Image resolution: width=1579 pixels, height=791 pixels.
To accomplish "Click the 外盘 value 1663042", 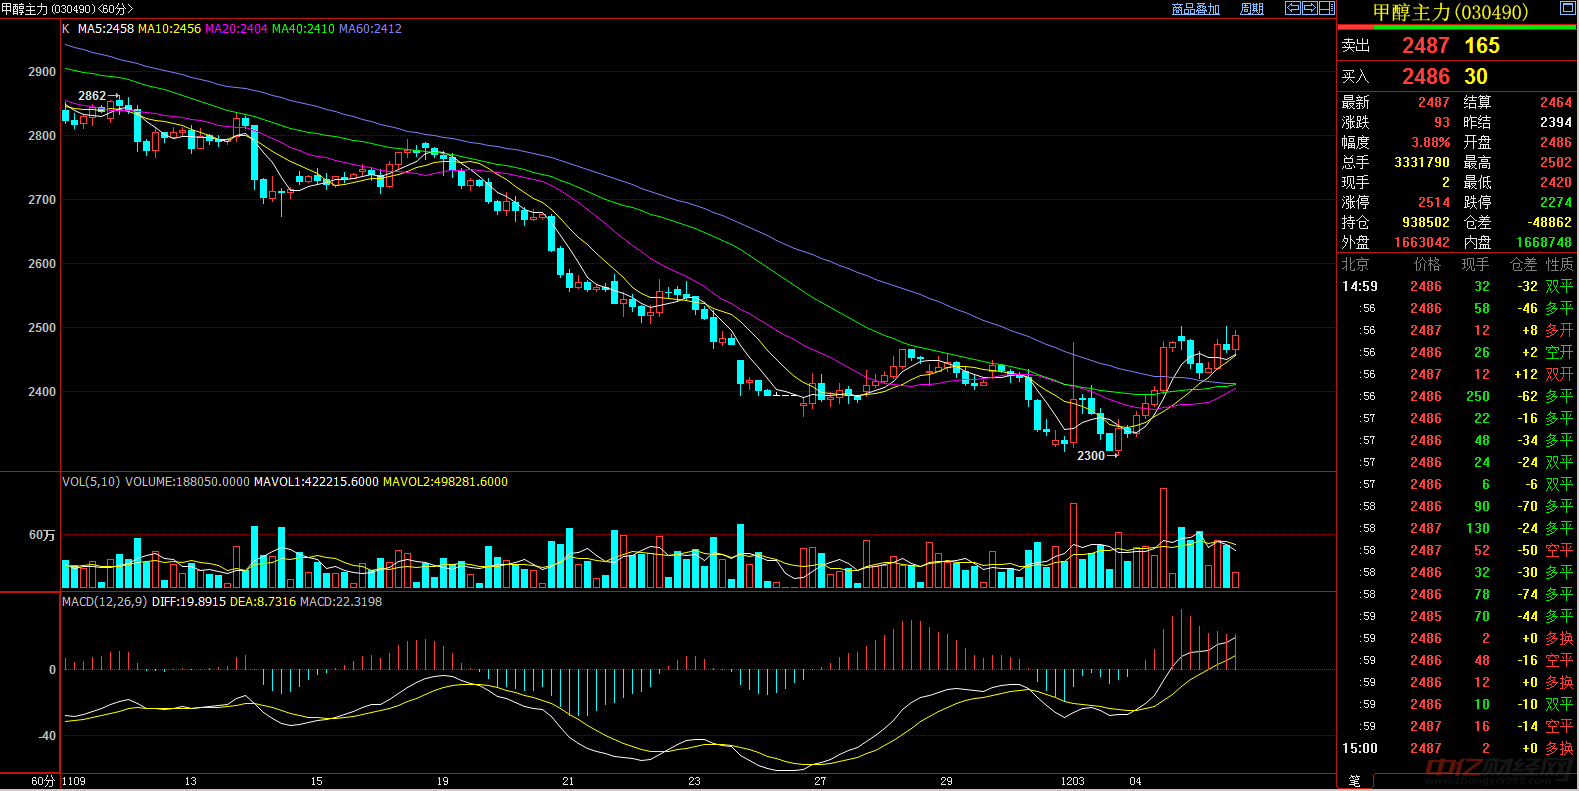I will coord(1422,242).
